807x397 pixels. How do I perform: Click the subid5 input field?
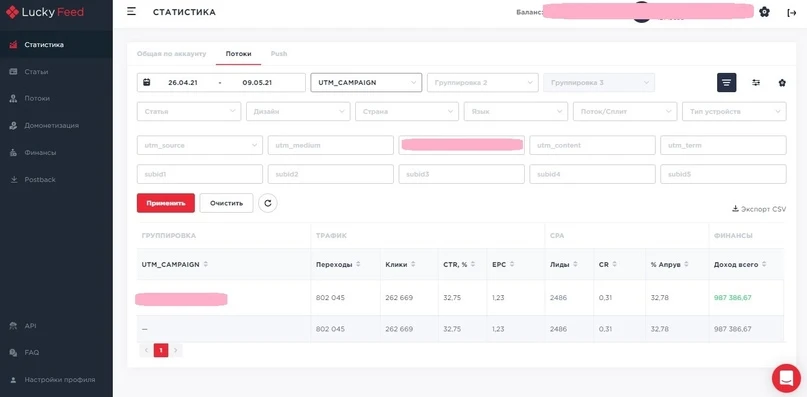[723, 174]
